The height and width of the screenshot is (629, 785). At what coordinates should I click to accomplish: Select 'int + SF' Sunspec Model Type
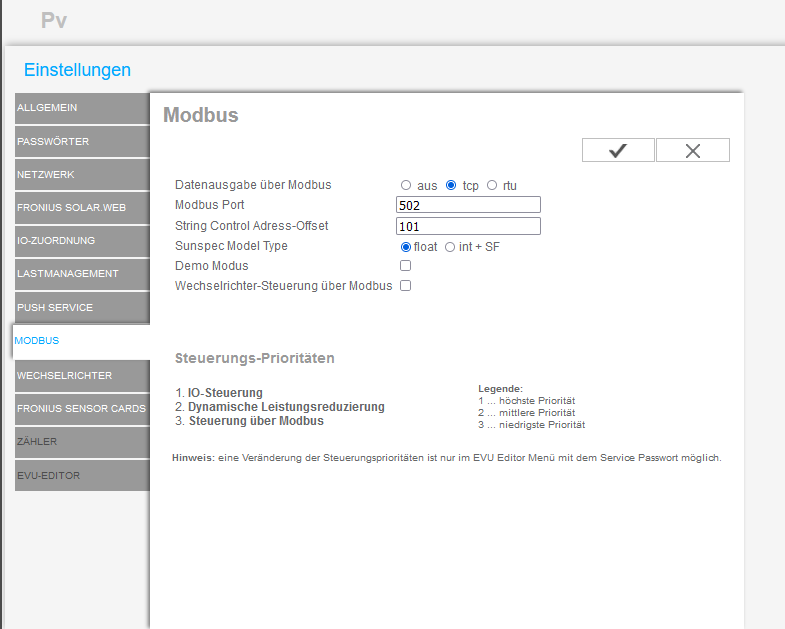(x=450, y=246)
